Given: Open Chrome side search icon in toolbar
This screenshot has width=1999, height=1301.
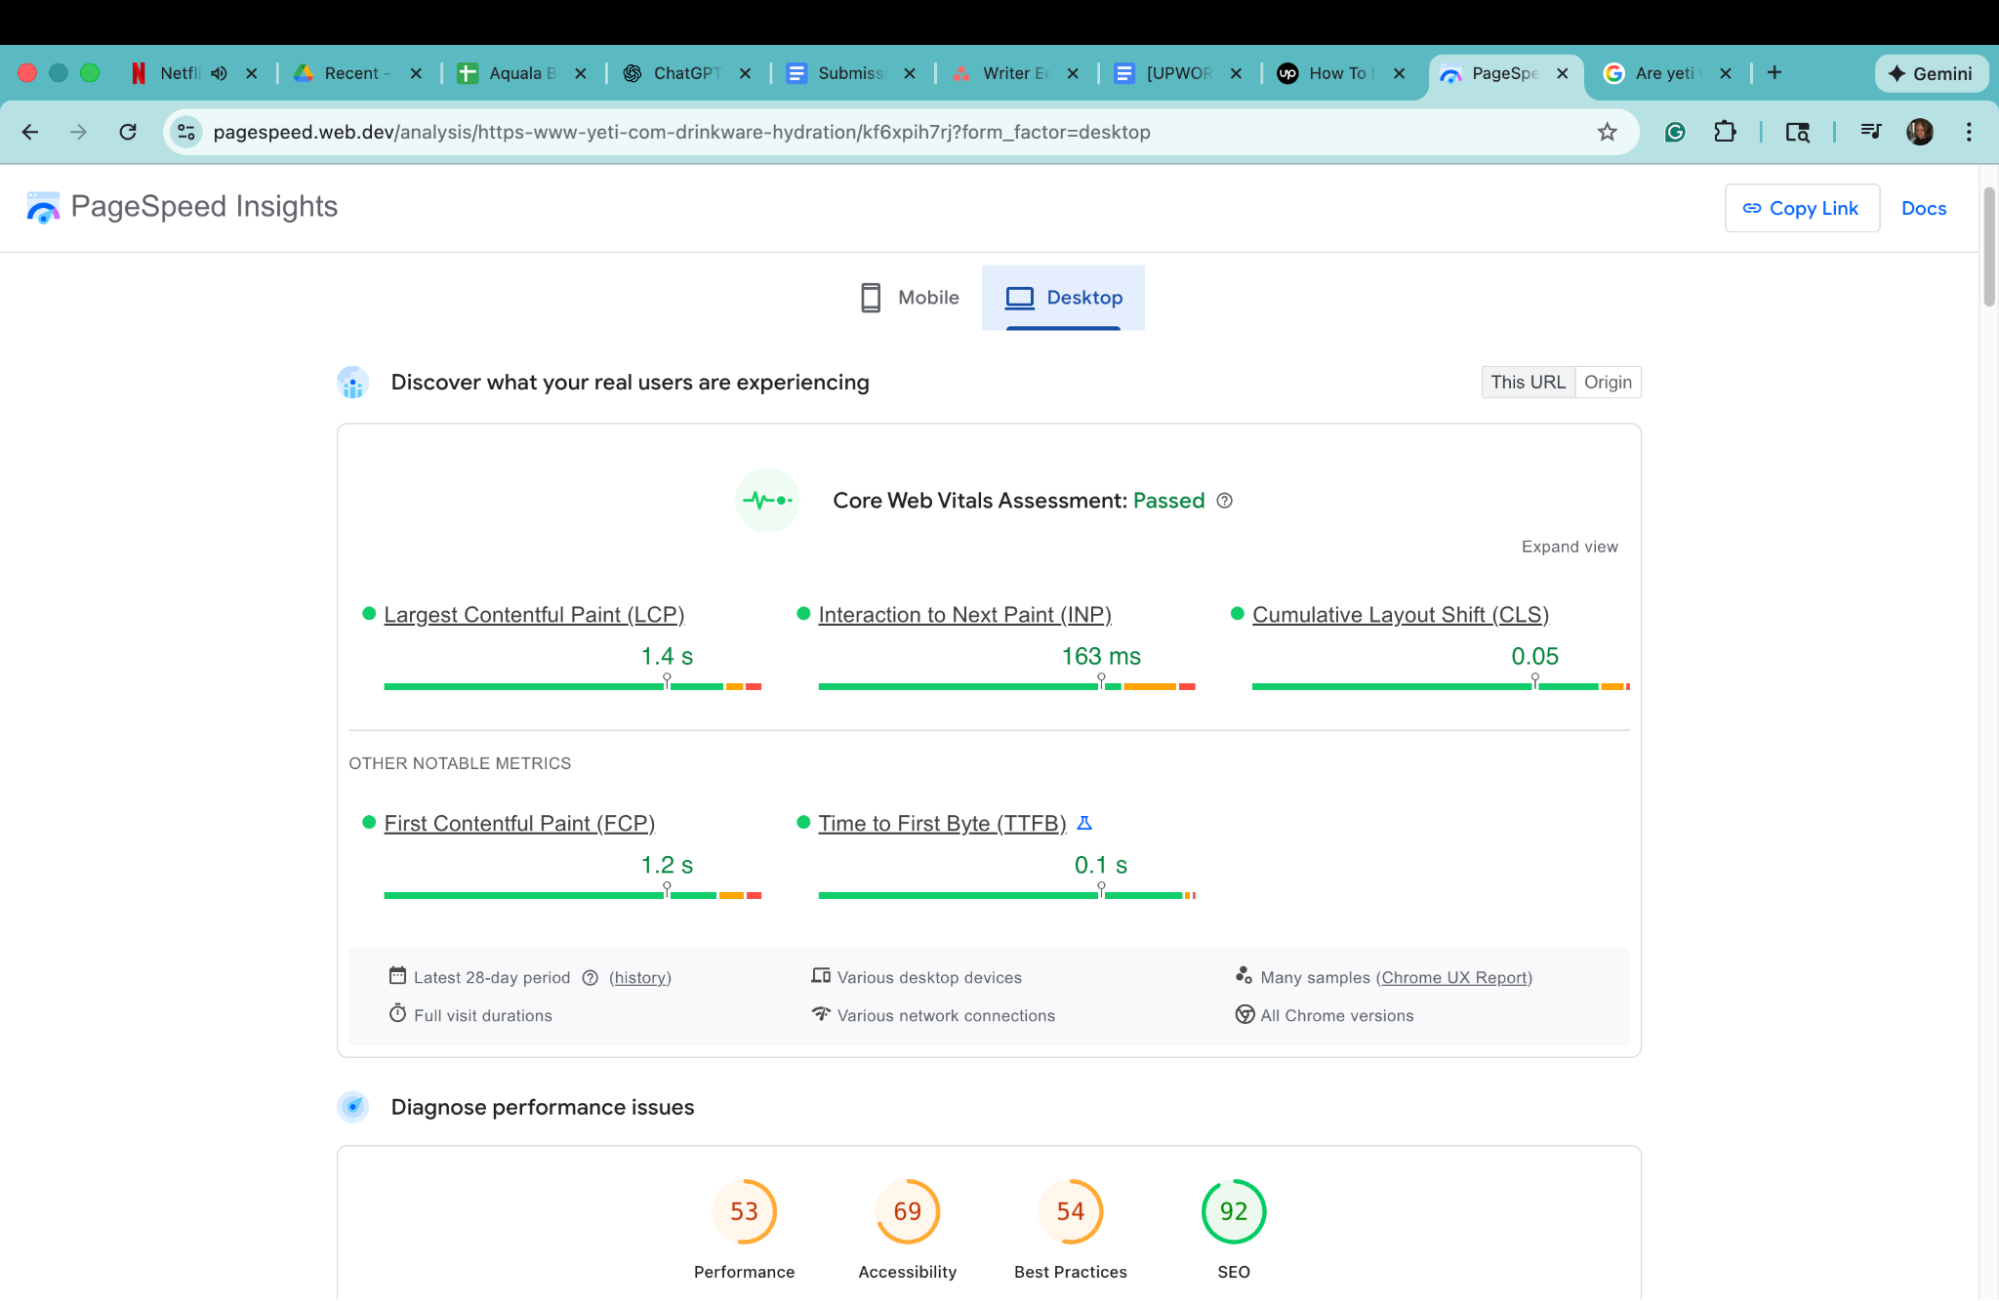Looking at the screenshot, I should tap(1797, 132).
